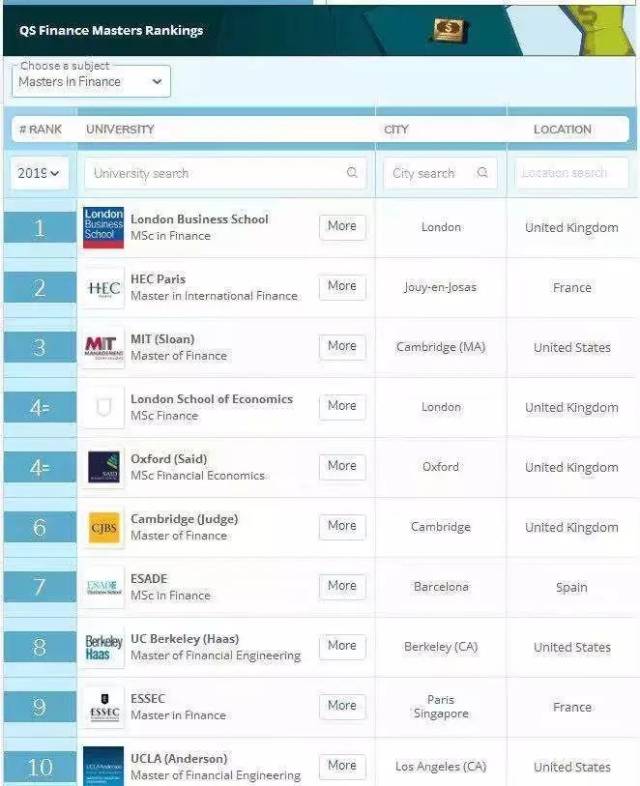Click the LOCATION column header
This screenshot has width=640, height=786.
point(562,129)
